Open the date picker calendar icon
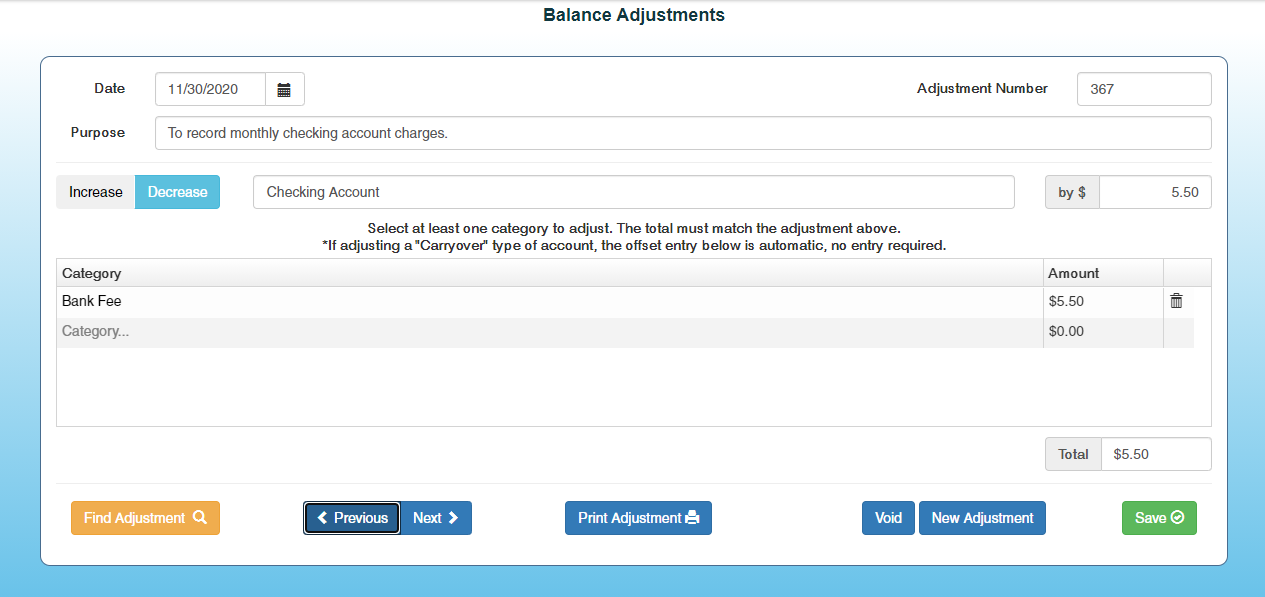1265x597 pixels. tap(284, 90)
